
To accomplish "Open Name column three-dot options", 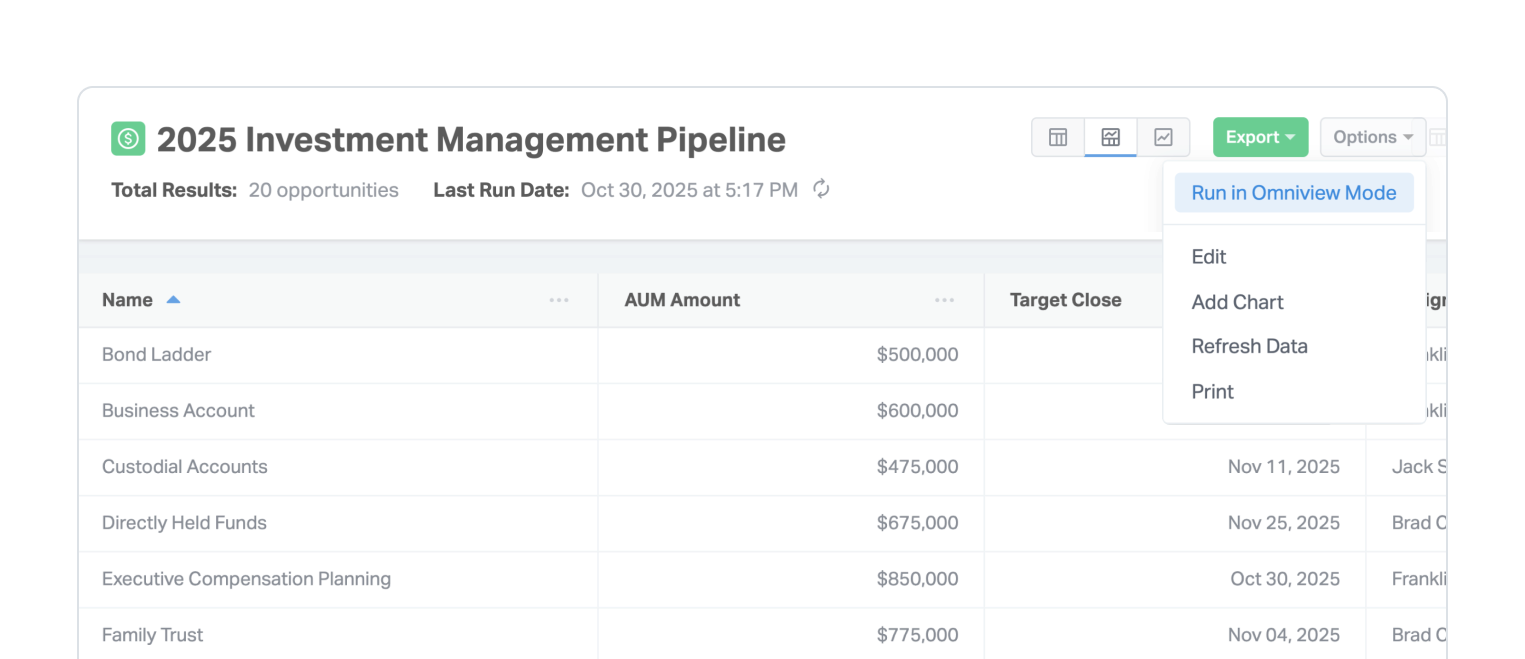I will click(x=558, y=300).
